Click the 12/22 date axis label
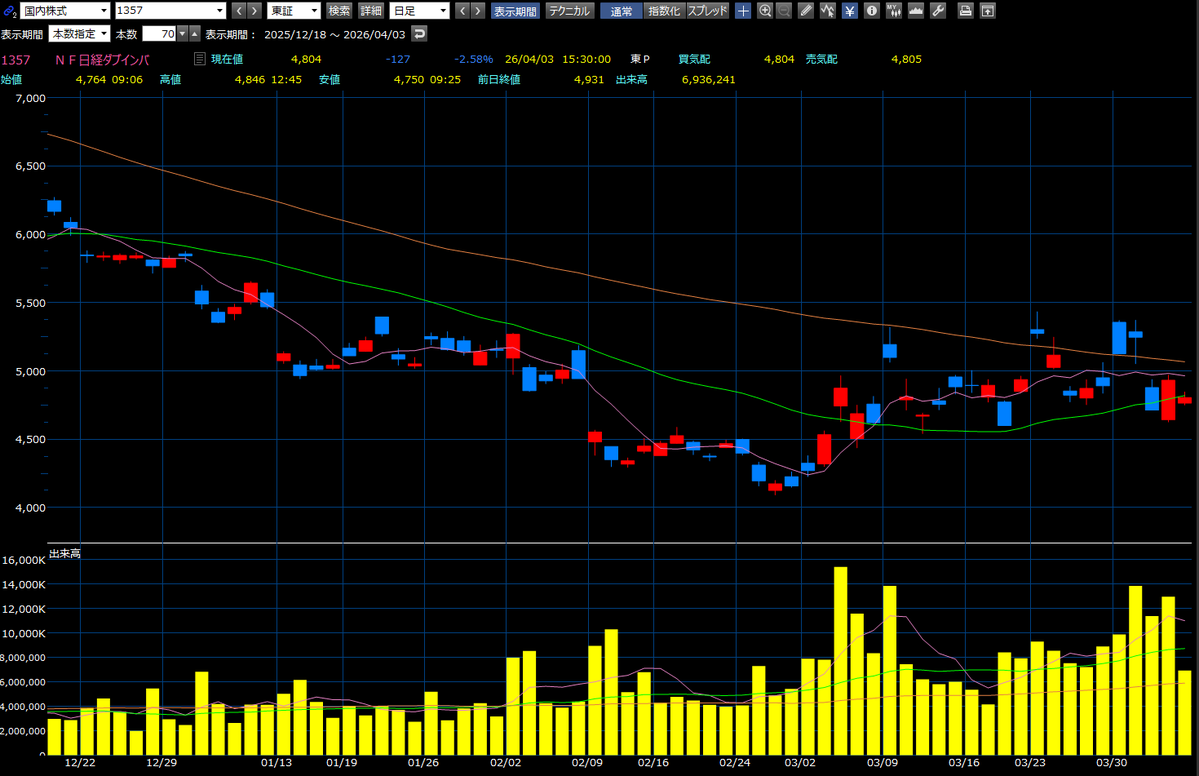The width and height of the screenshot is (1199, 776). 80,762
